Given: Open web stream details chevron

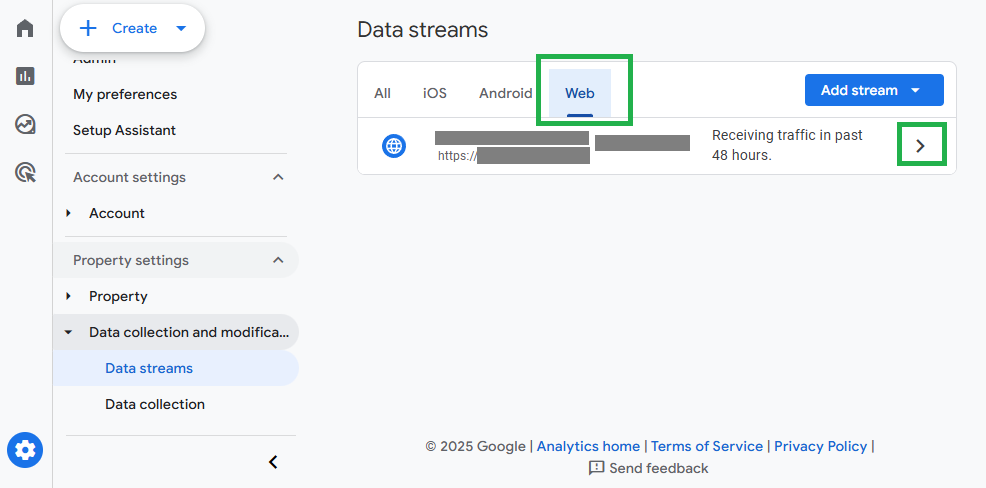Looking at the screenshot, I should pos(921,146).
